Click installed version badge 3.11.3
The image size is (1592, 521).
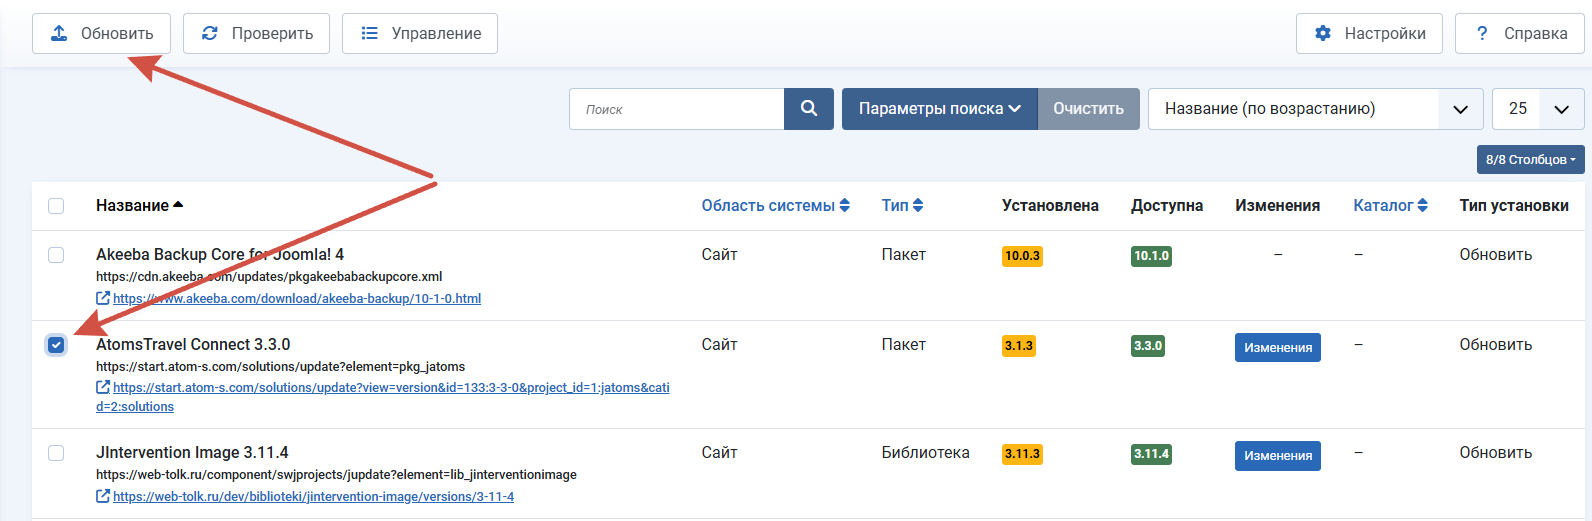[x=1022, y=454]
